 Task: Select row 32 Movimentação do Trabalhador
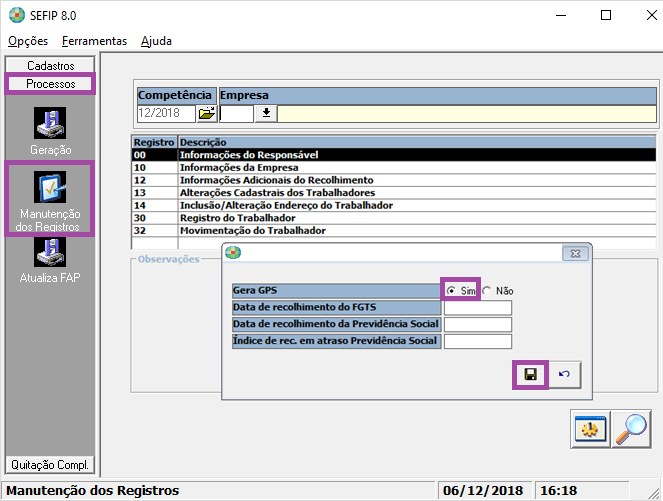394,231
